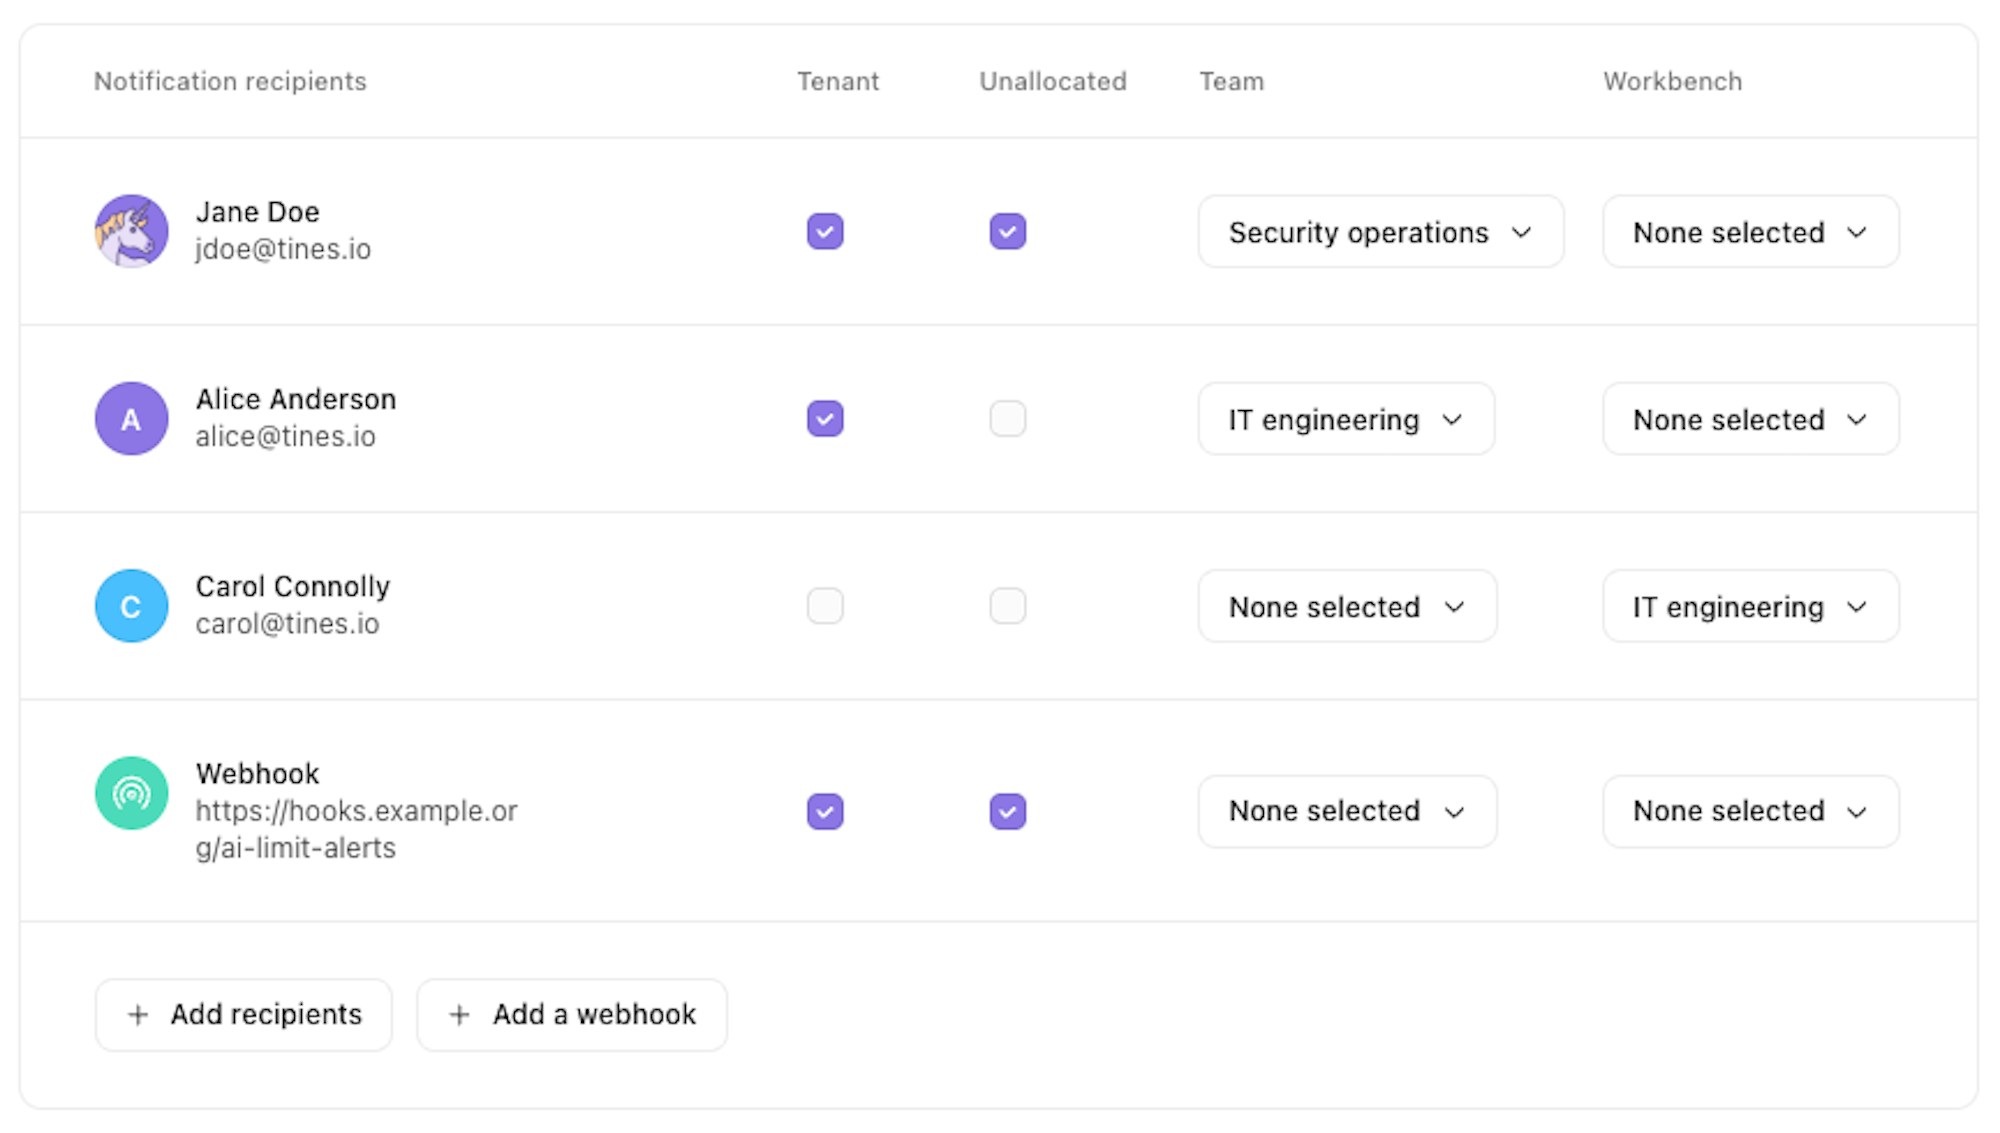
Task: Click Jane Doe's unicorn avatar
Action: (131, 231)
